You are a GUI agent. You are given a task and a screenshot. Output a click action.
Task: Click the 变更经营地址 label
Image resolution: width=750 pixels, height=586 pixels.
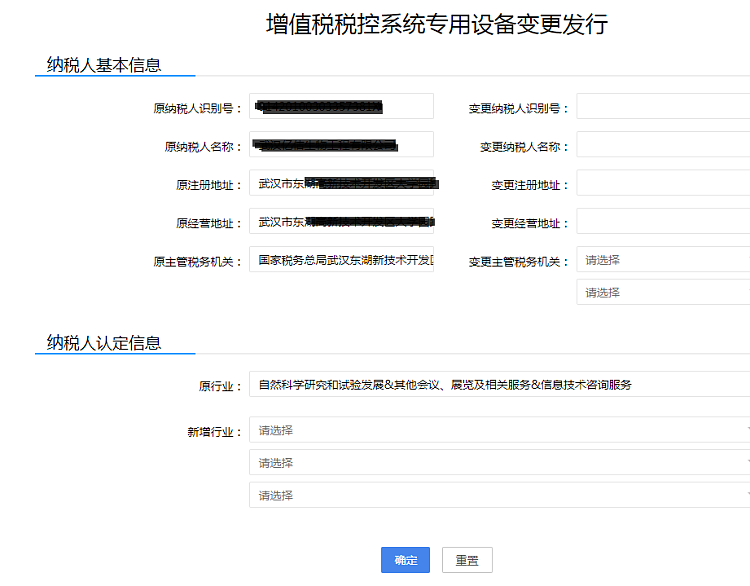point(530,223)
